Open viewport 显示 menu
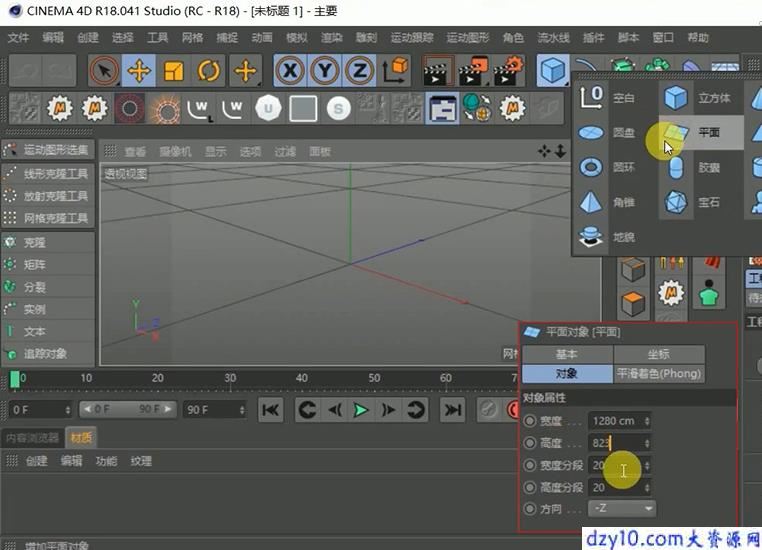 (215, 152)
